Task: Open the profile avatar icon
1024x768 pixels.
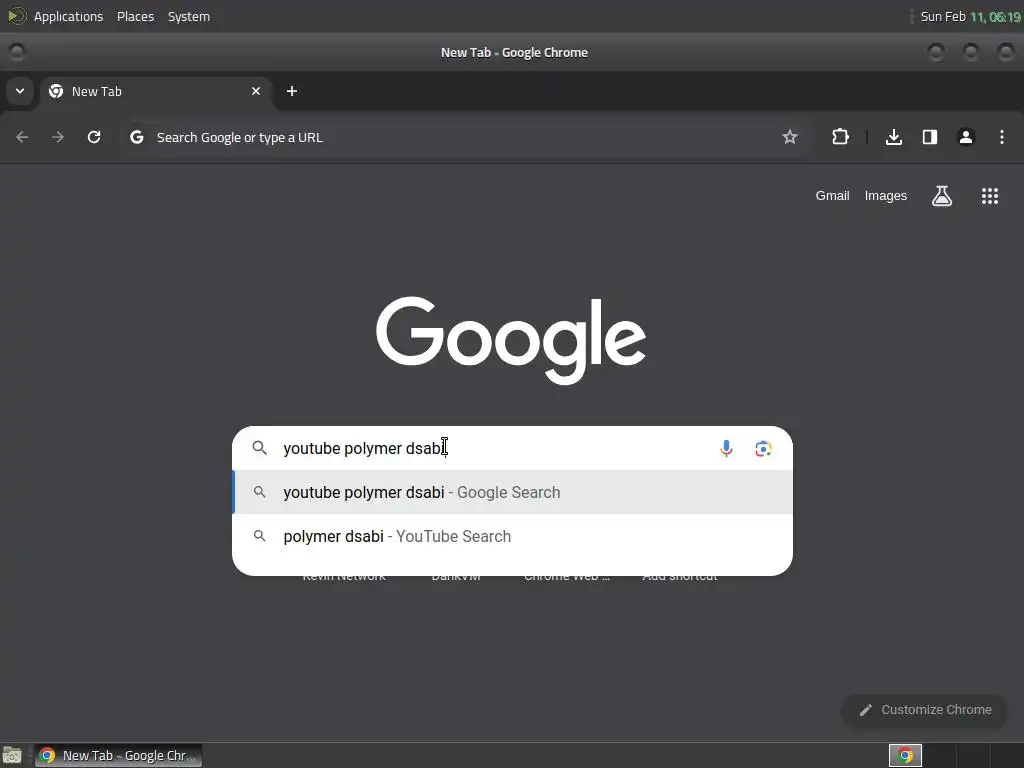Action: tap(966, 137)
